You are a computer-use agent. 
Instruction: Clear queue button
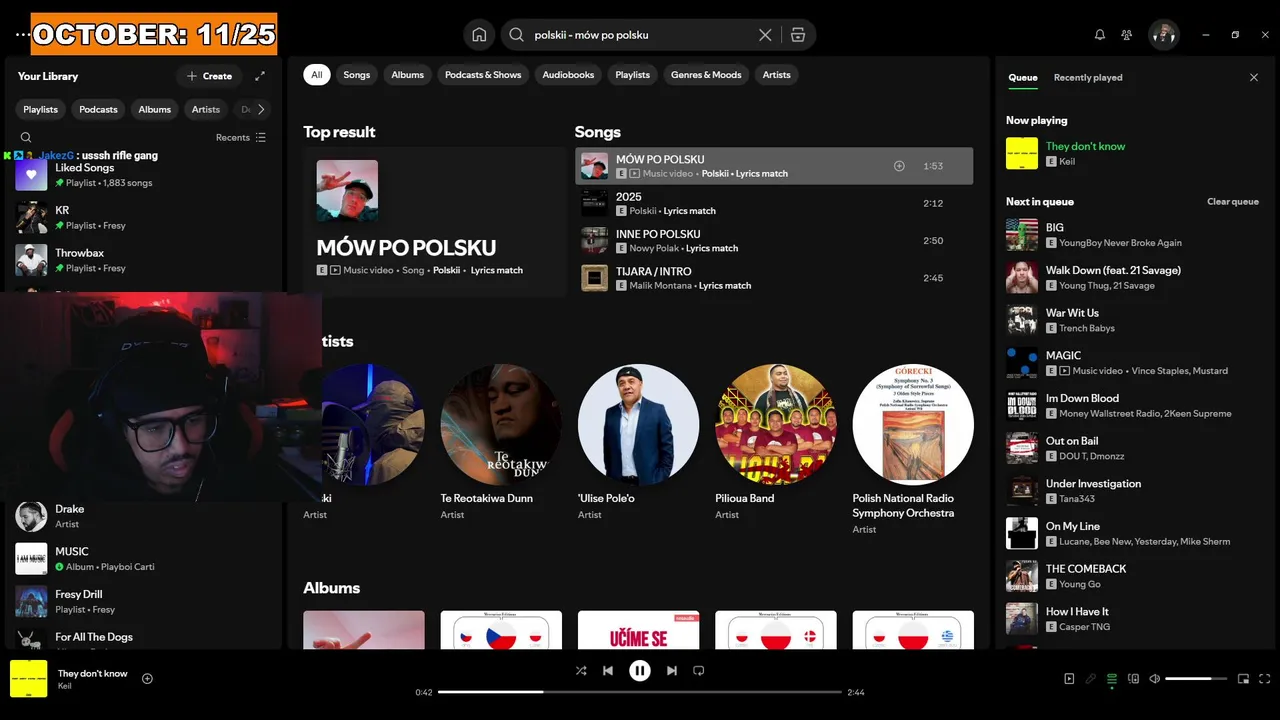[x=1233, y=202]
